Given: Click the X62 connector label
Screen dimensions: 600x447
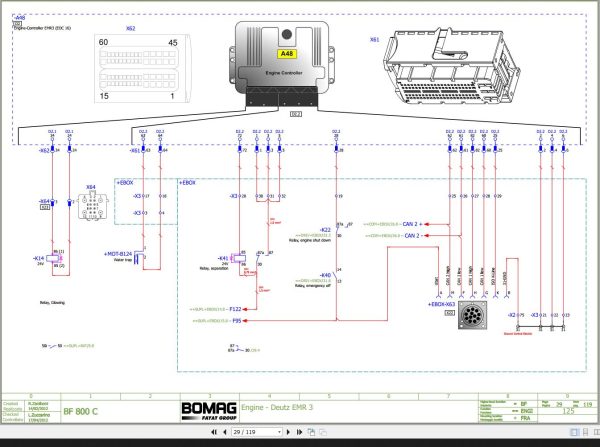Looking at the screenshot, I should 130,28.
